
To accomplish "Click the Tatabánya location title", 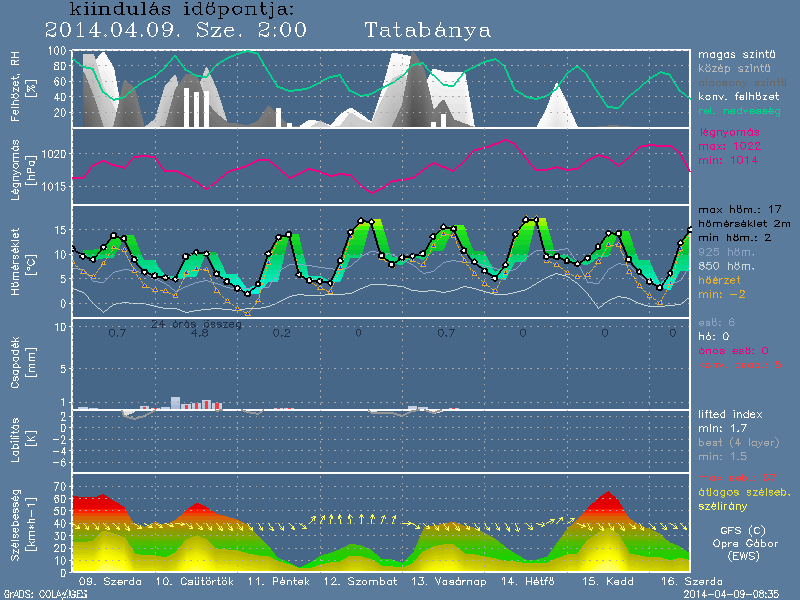I will [428, 30].
